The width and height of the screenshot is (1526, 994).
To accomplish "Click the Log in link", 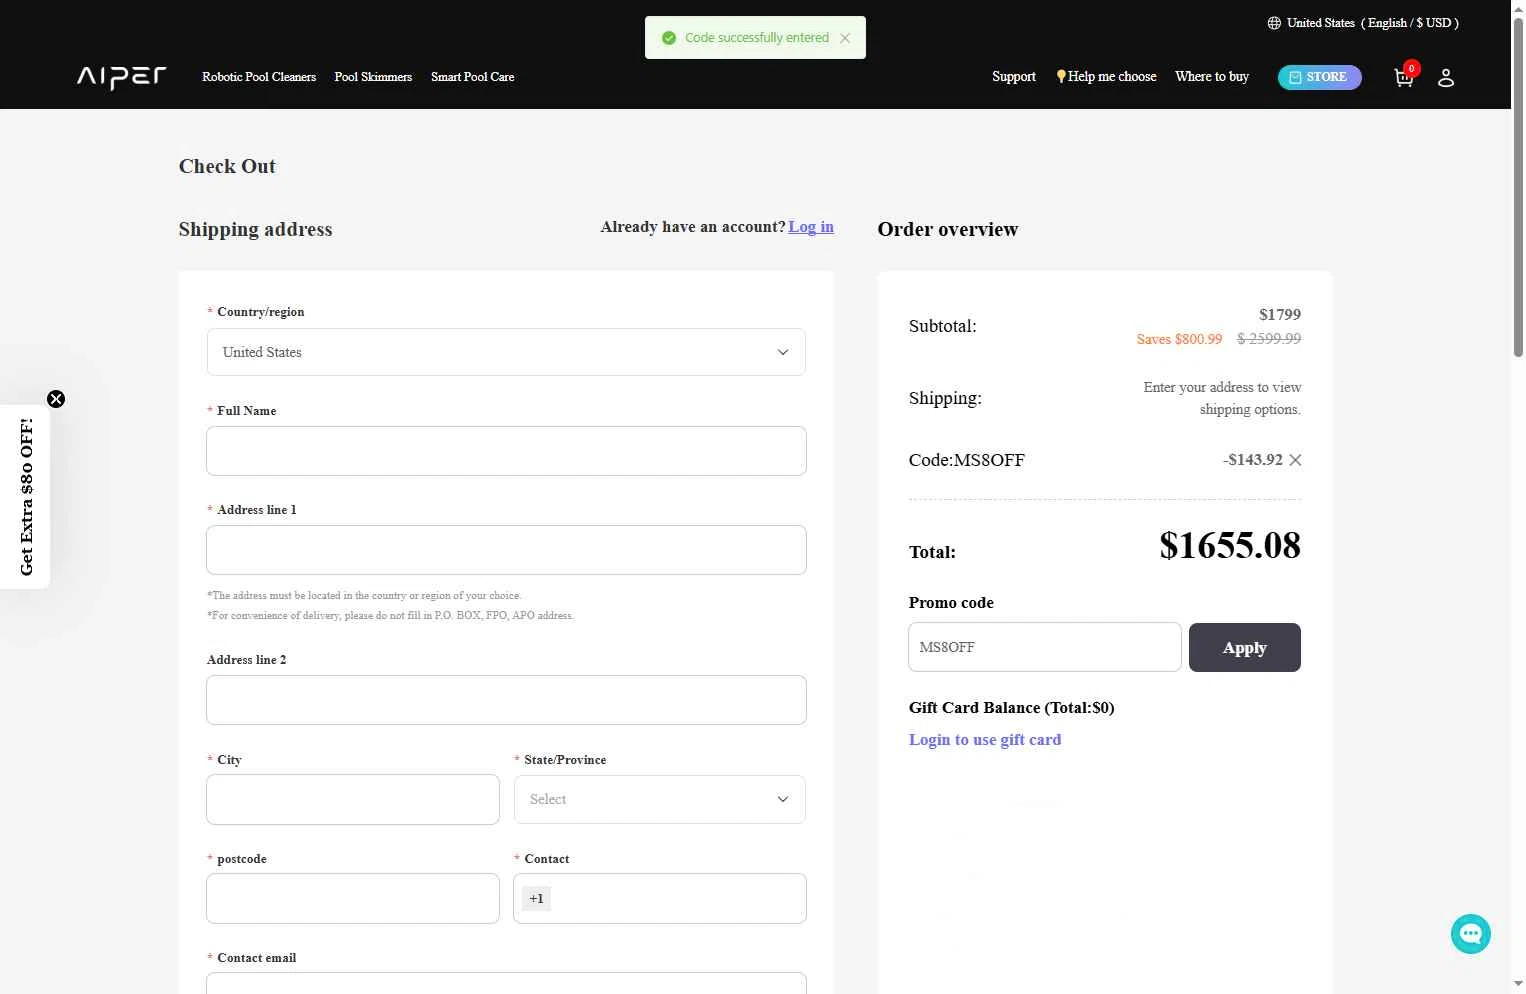I will [811, 227].
